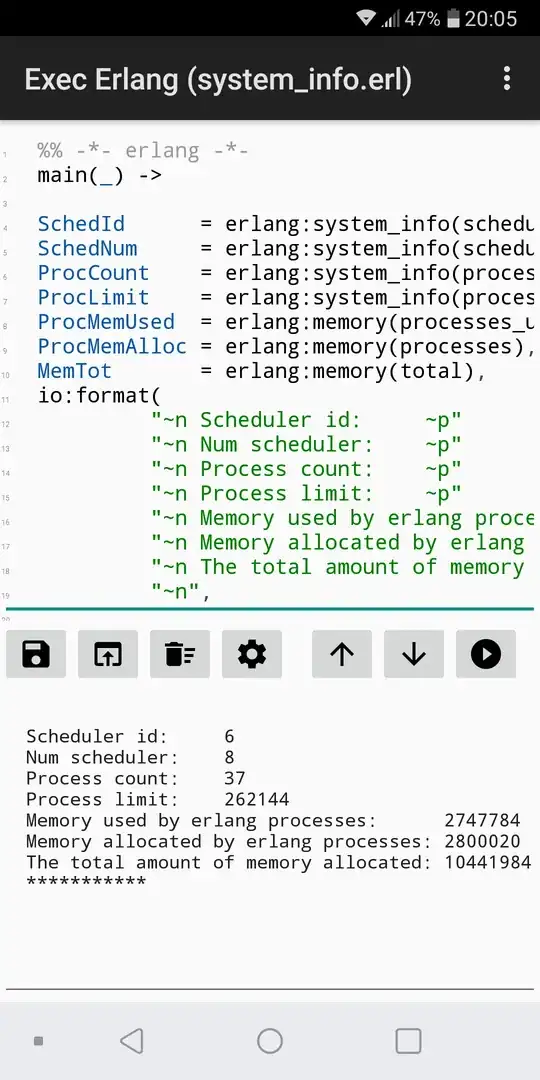This screenshot has width=540, height=1080.
Task: Tap the teal divider between editor and toolbar
Action: pyautogui.click(x=270, y=609)
